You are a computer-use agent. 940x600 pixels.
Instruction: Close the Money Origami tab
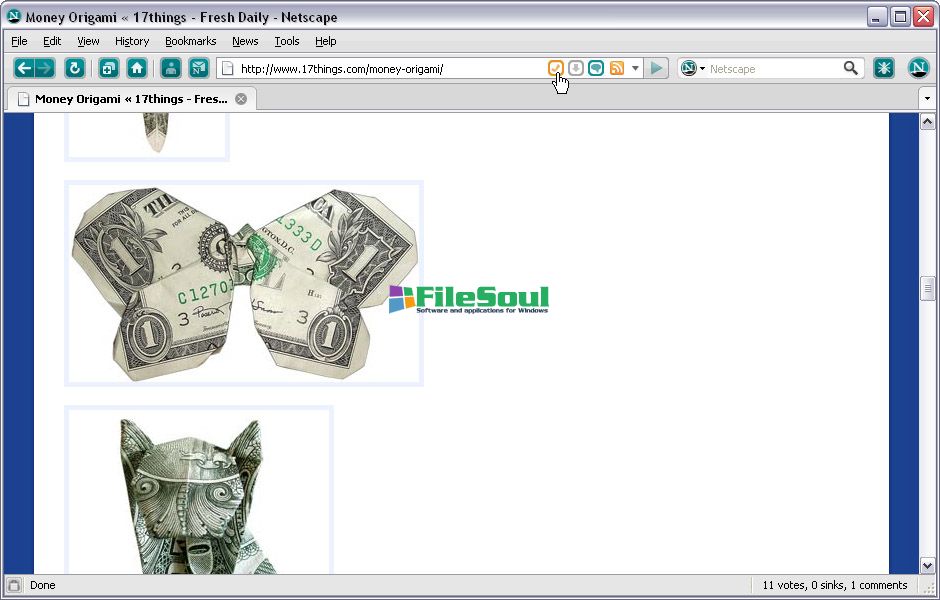[x=241, y=99]
